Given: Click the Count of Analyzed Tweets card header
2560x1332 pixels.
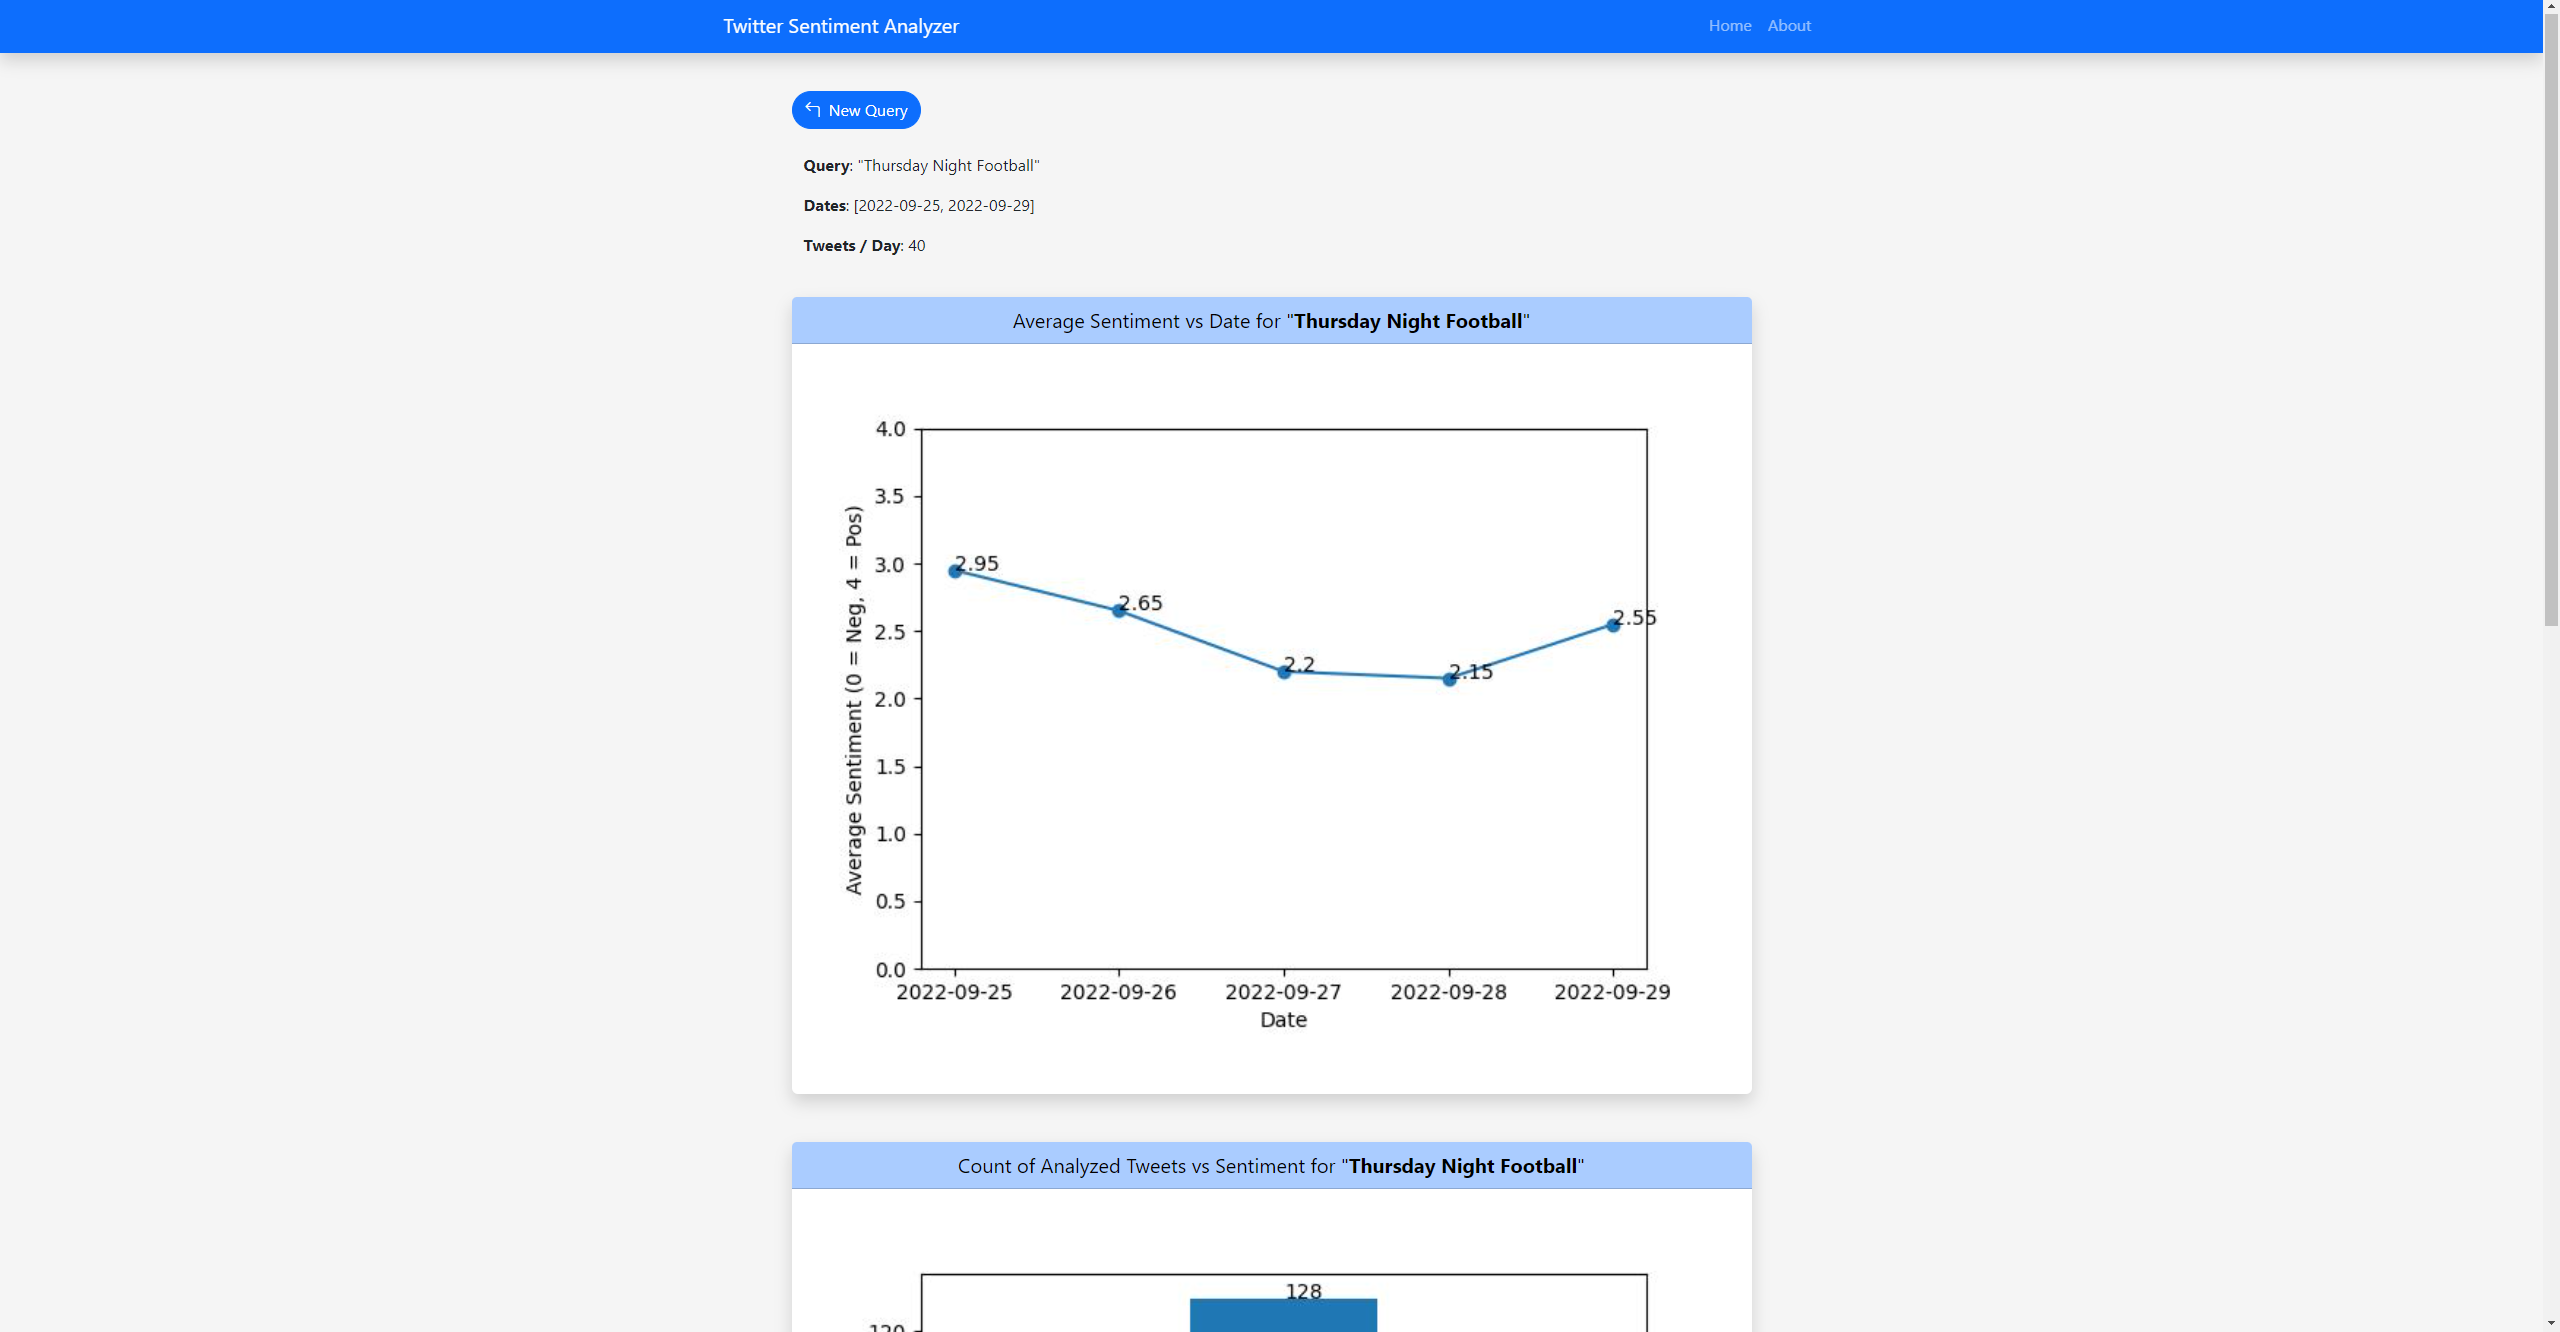Looking at the screenshot, I should pos(1271,1166).
